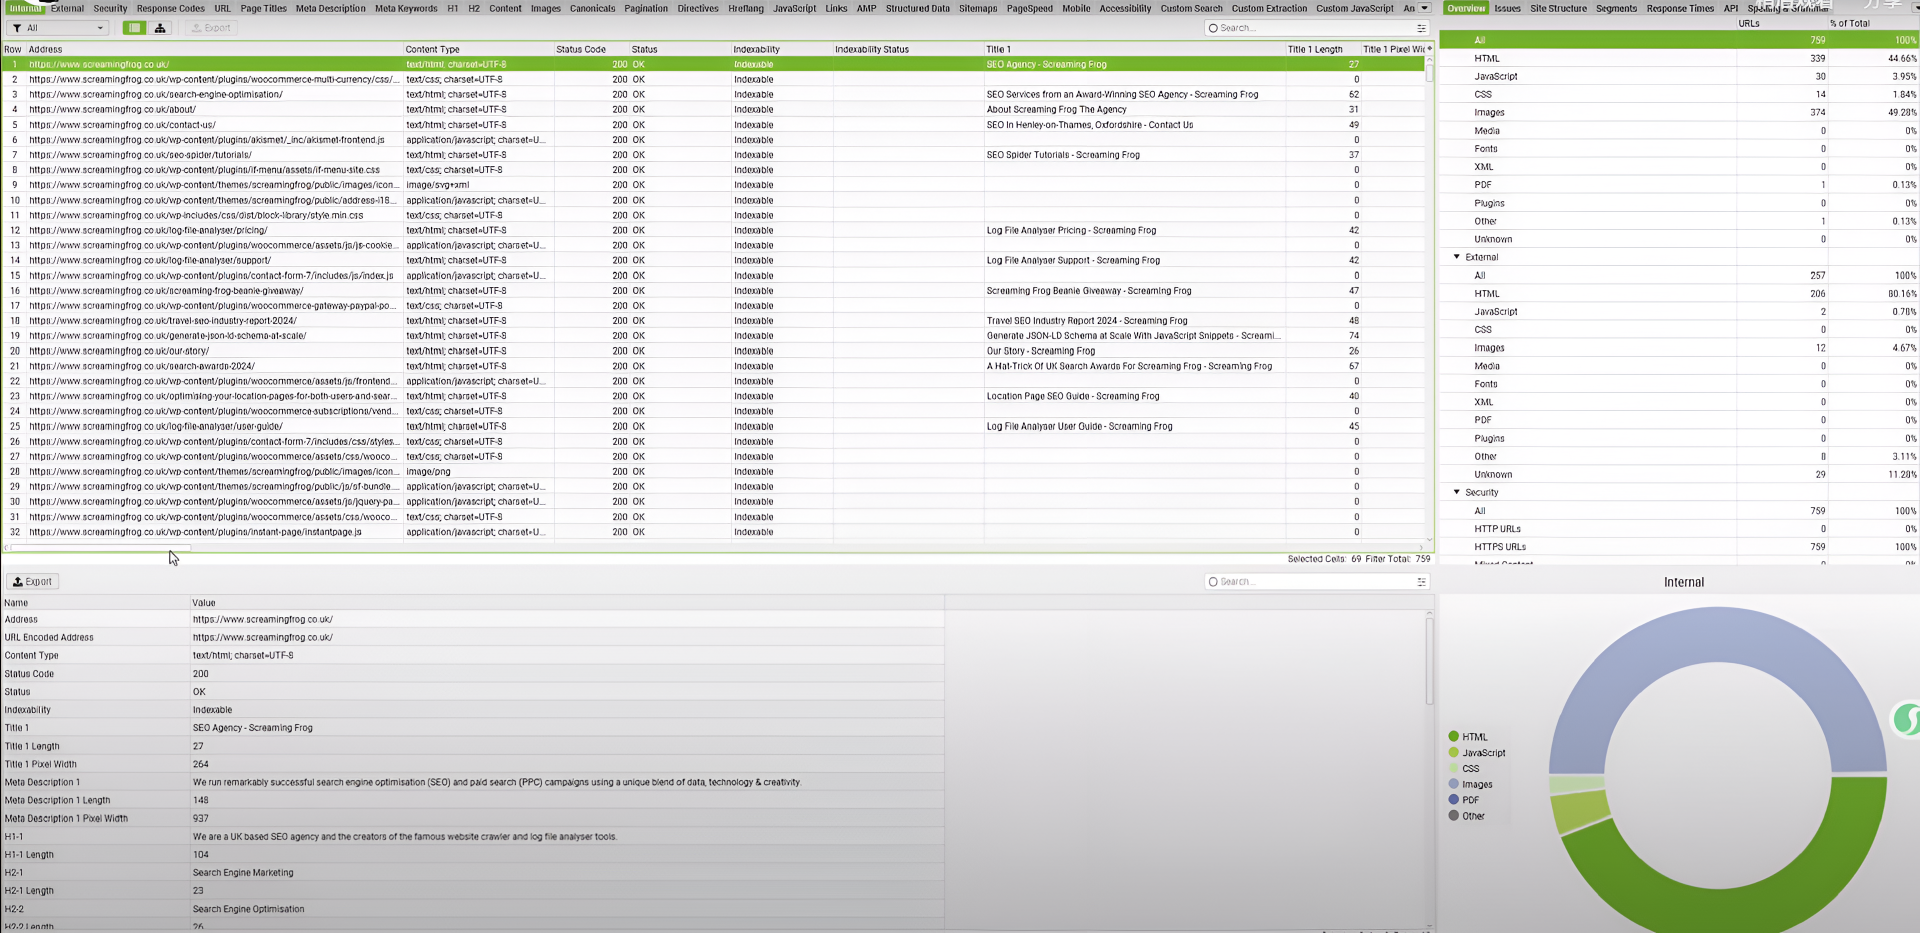The image size is (1920, 933).
Task: Sort by Indexability Status column header
Action: [908, 49]
